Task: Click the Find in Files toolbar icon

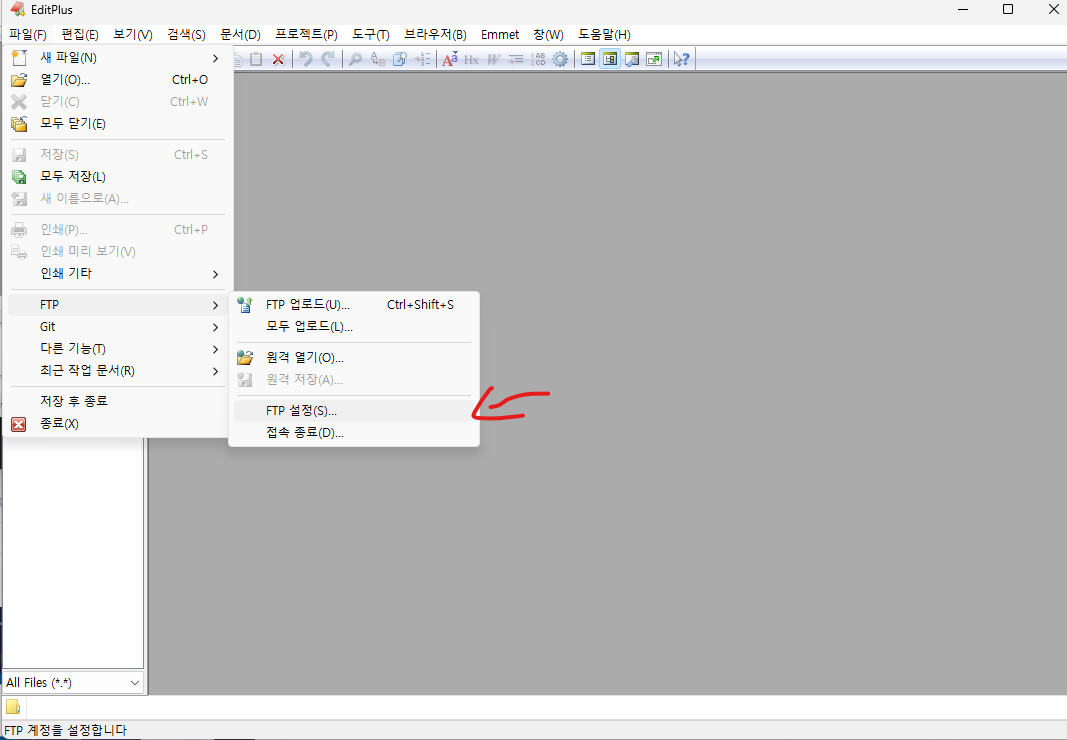Action: (400, 59)
